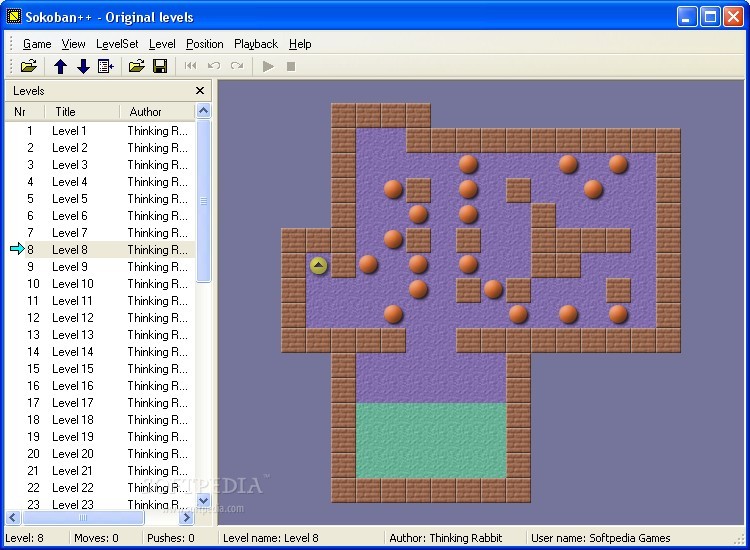Select Level 14 in the list
The image size is (750, 550).
pos(100,352)
